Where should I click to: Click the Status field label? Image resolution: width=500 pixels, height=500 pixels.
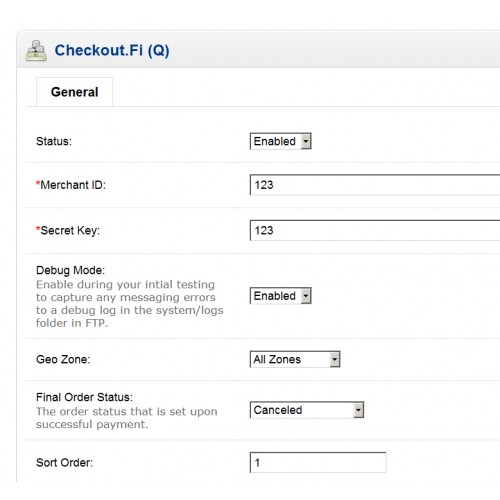coord(54,141)
